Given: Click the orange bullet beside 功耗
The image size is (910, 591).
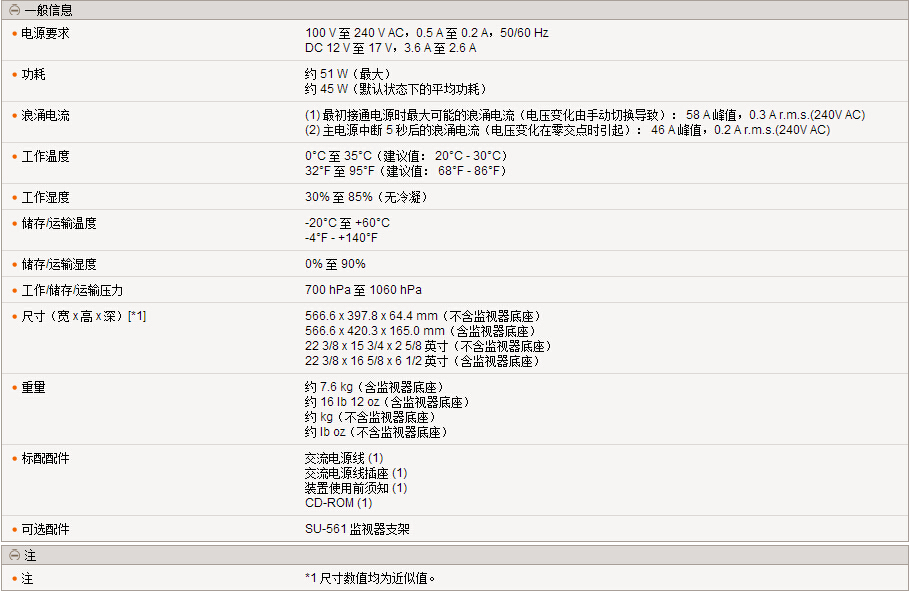Looking at the screenshot, I should (x=14, y=74).
